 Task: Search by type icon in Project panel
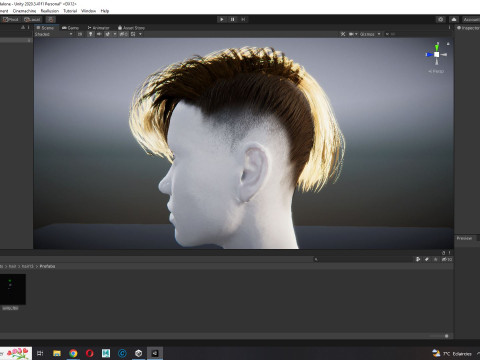click(418, 259)
